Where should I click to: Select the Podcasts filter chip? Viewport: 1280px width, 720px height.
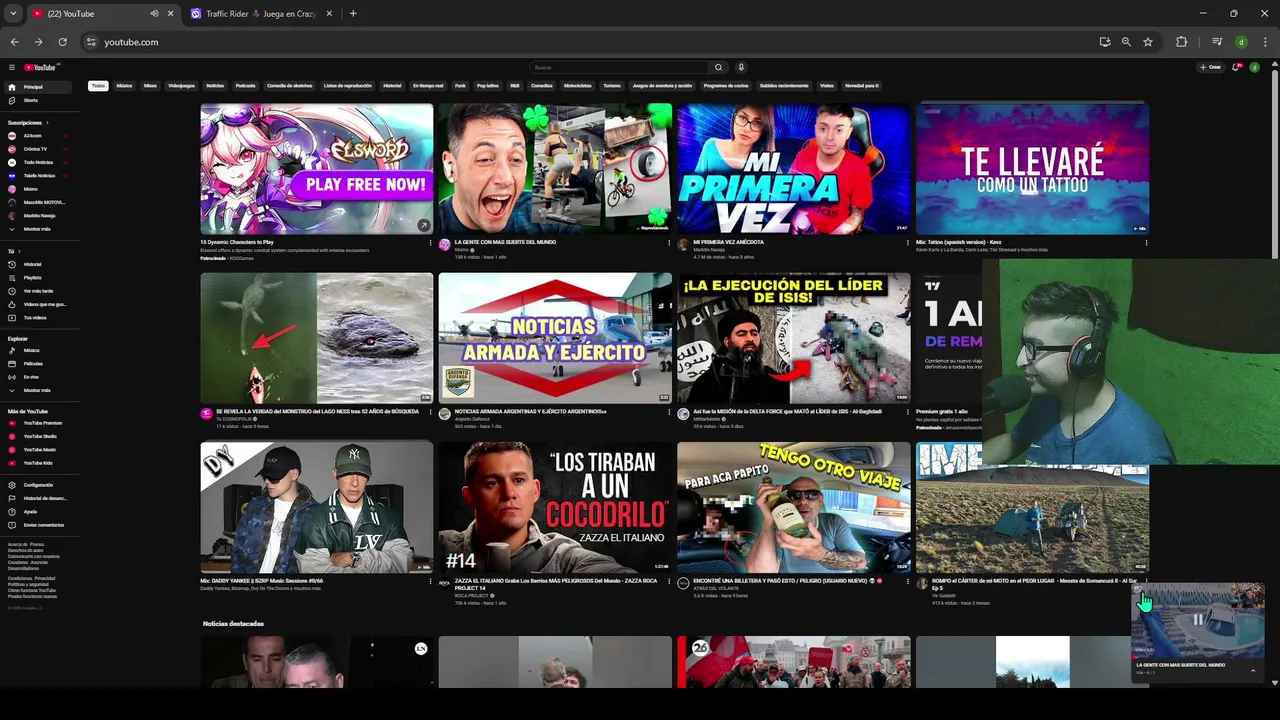click(x=245, y=86)
